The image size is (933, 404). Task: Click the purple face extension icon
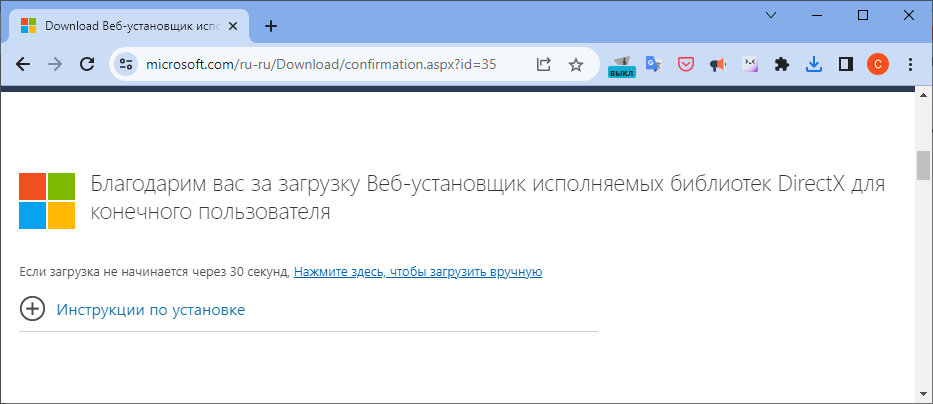(750, 64)
